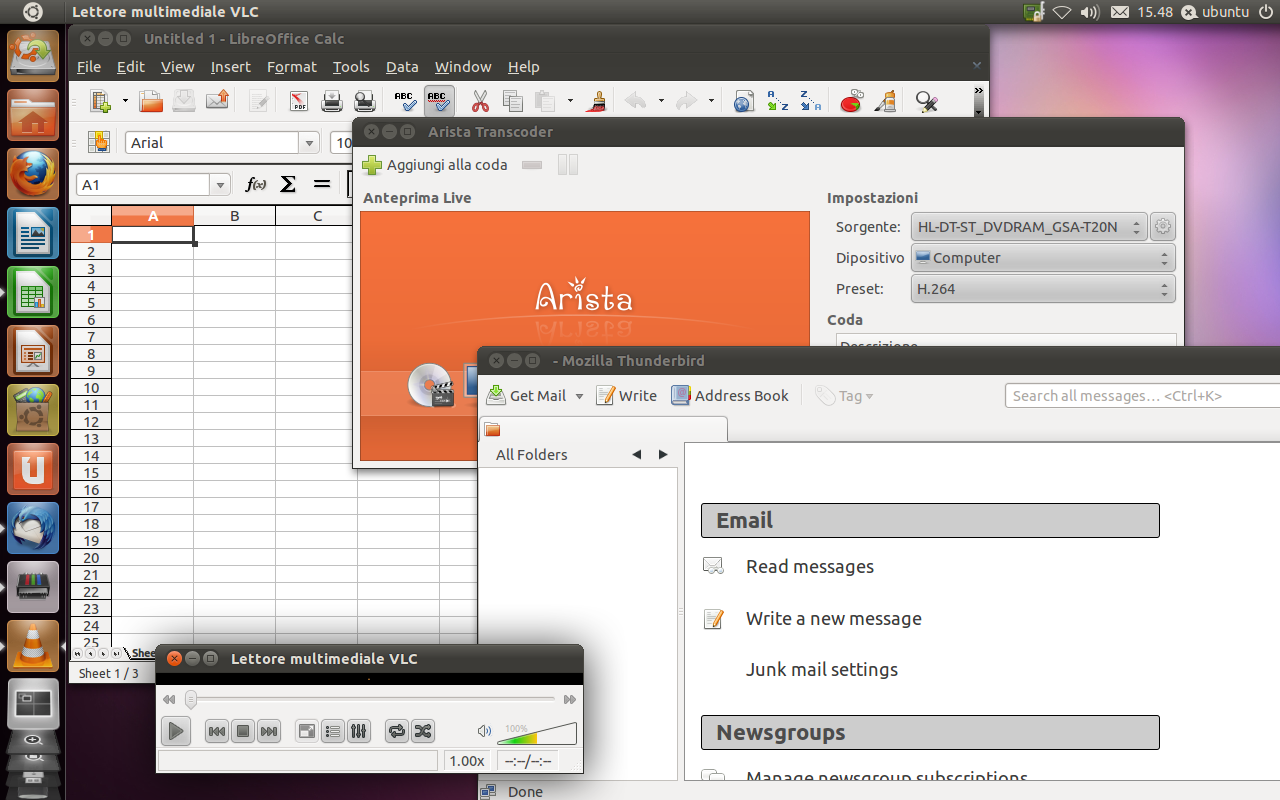Click the Arista source settings gear icon
The width and height of the screenshot is (1280, 800).
[1162, 227]
